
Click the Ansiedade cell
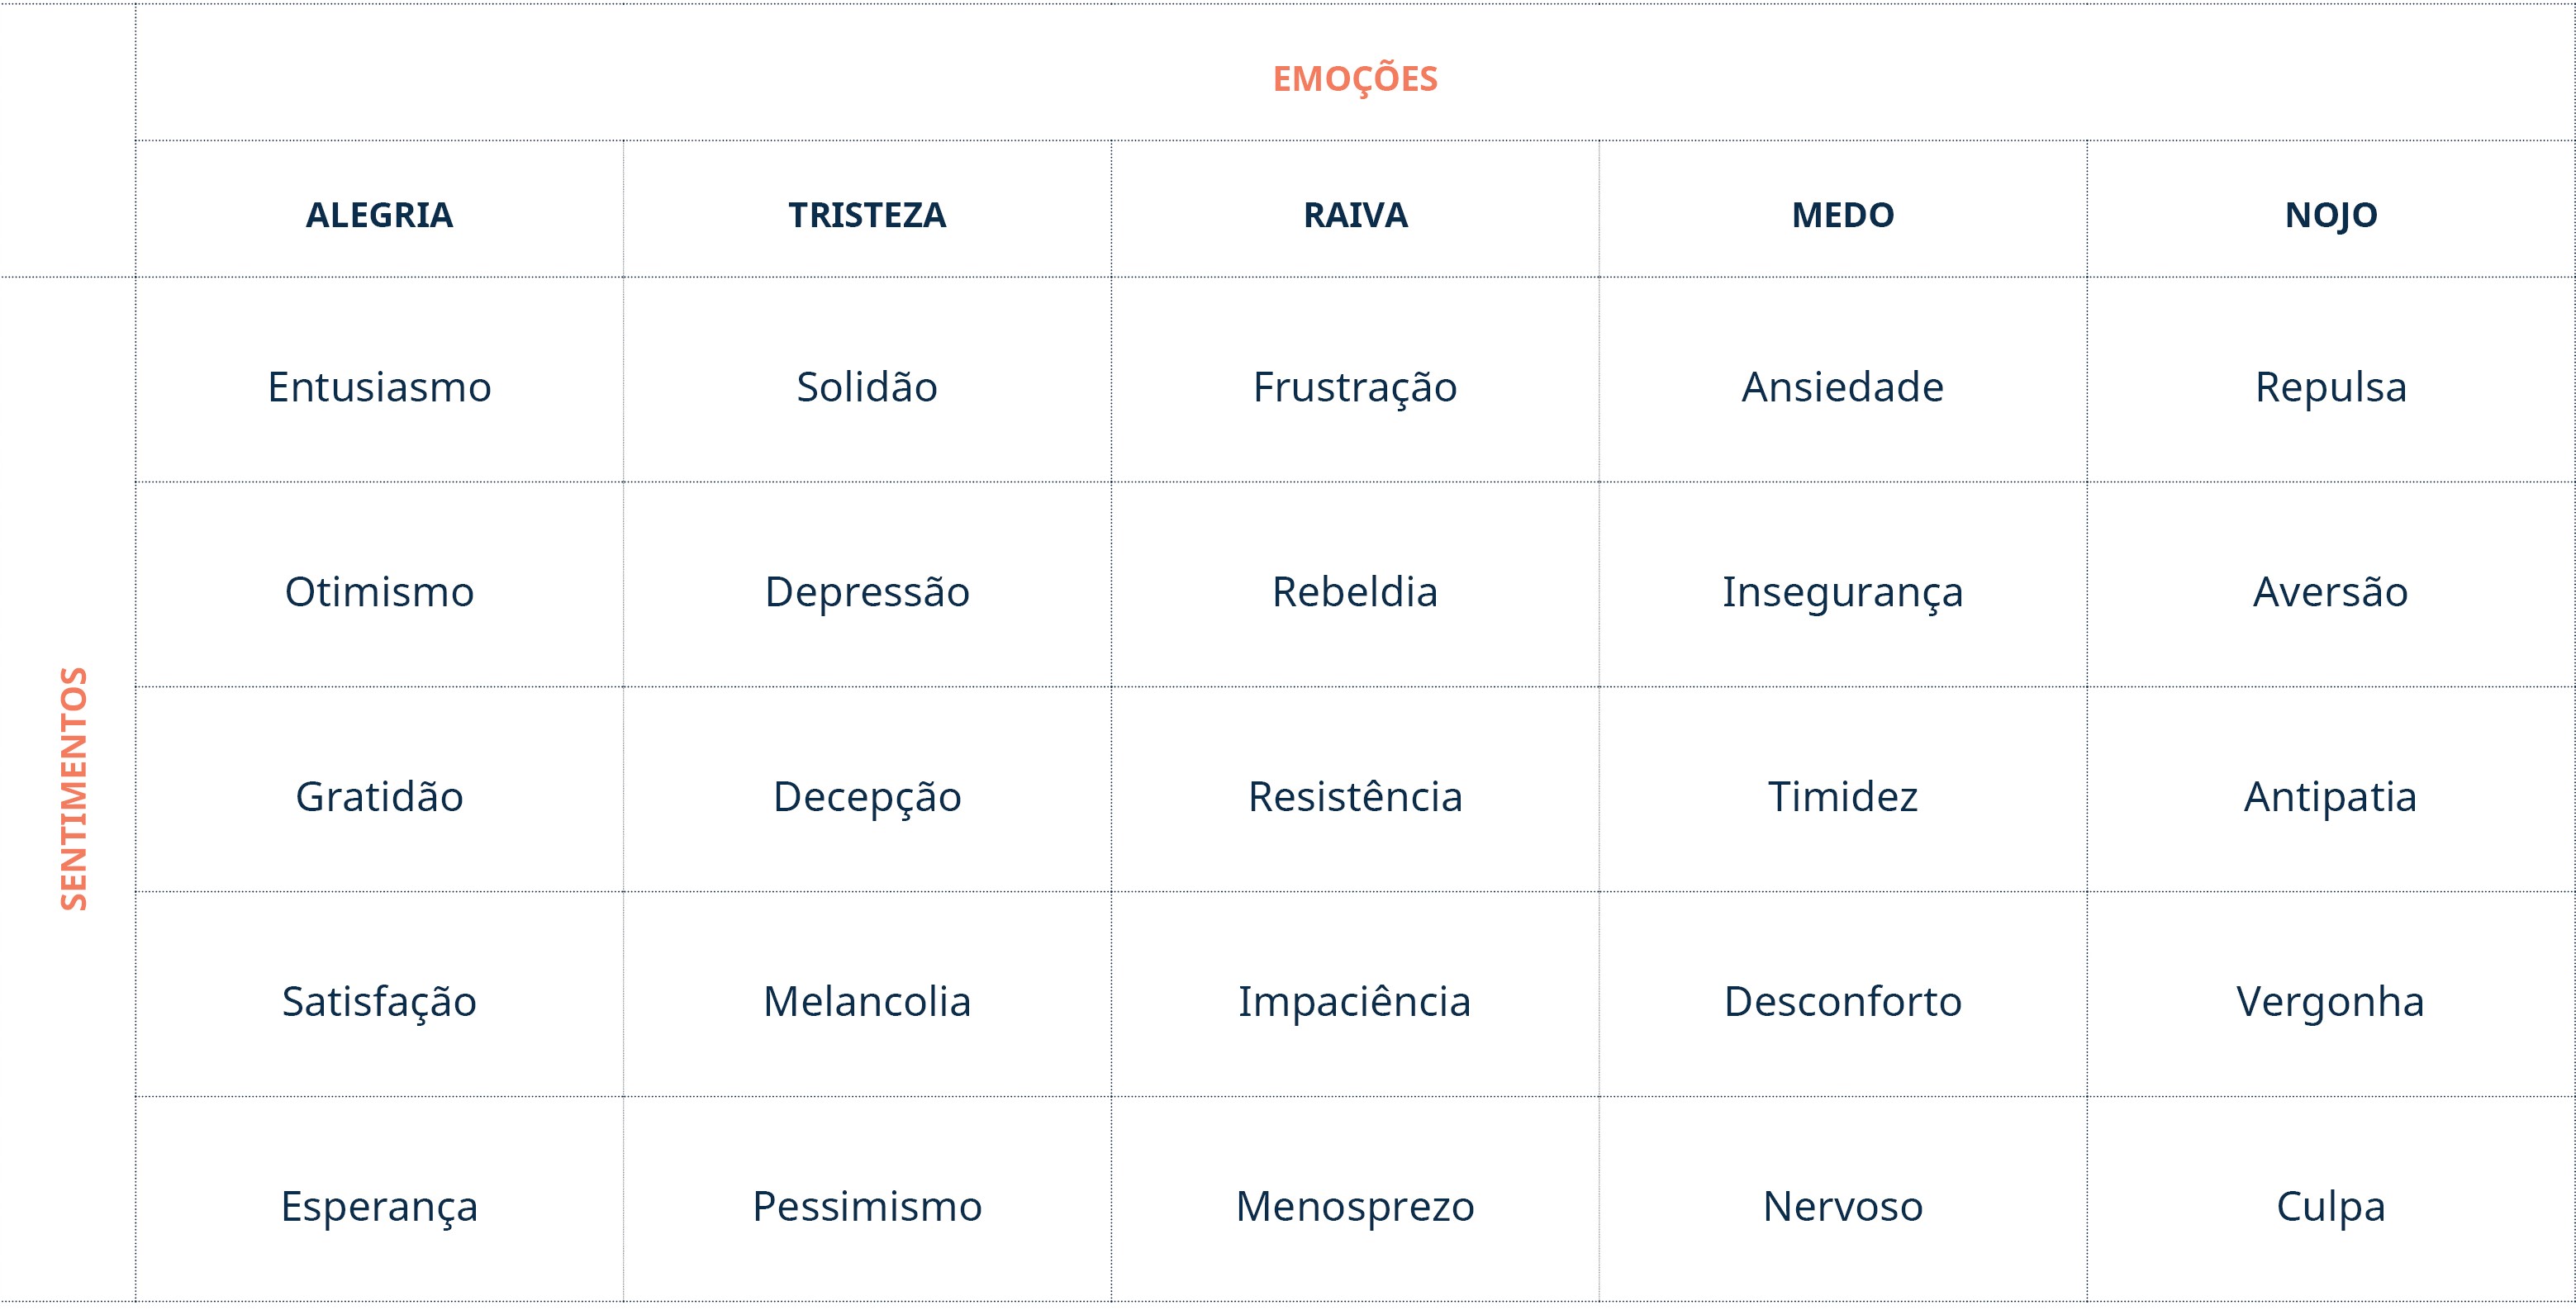tap(1843, 387)
